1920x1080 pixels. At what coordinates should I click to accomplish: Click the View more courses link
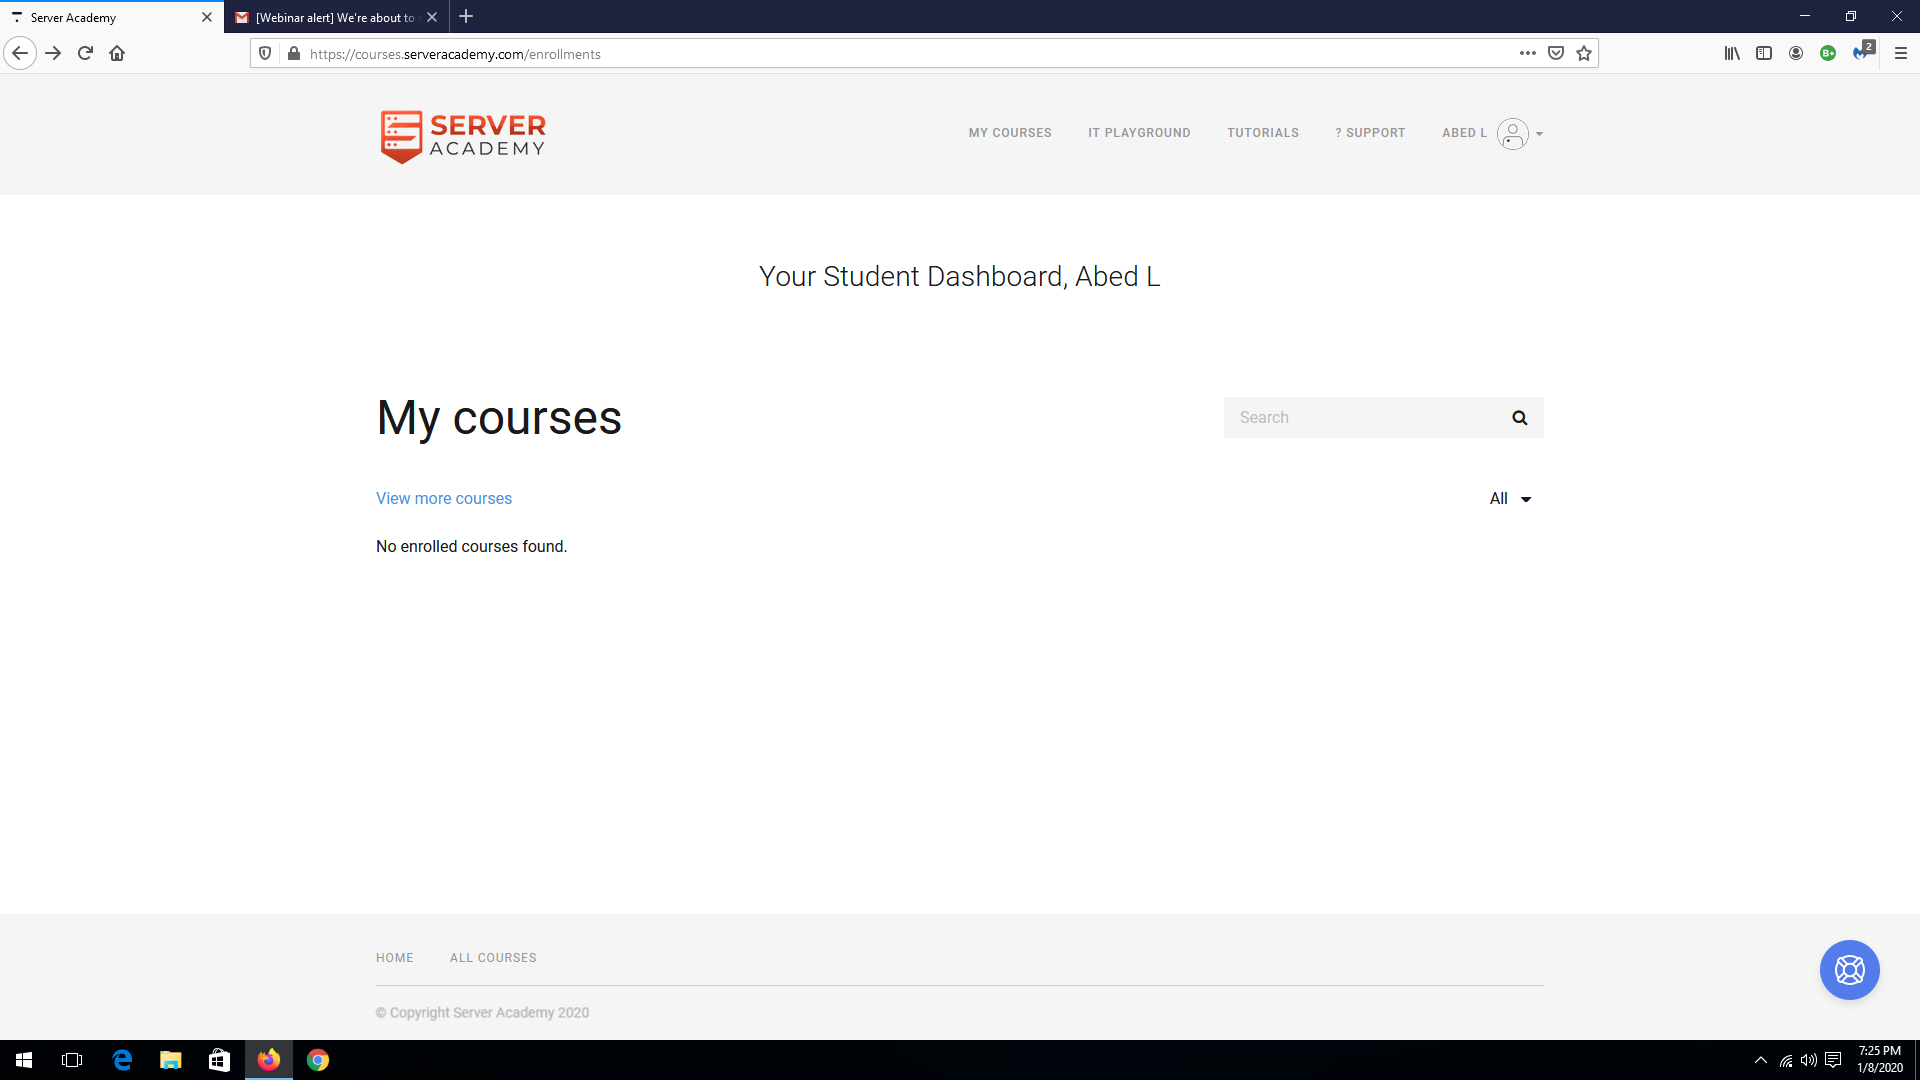[x=443, y=499]
